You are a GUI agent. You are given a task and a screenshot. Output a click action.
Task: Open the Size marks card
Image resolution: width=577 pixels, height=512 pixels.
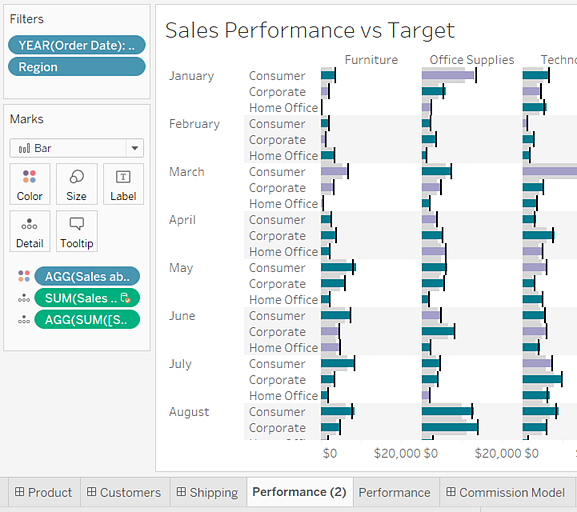77,184
